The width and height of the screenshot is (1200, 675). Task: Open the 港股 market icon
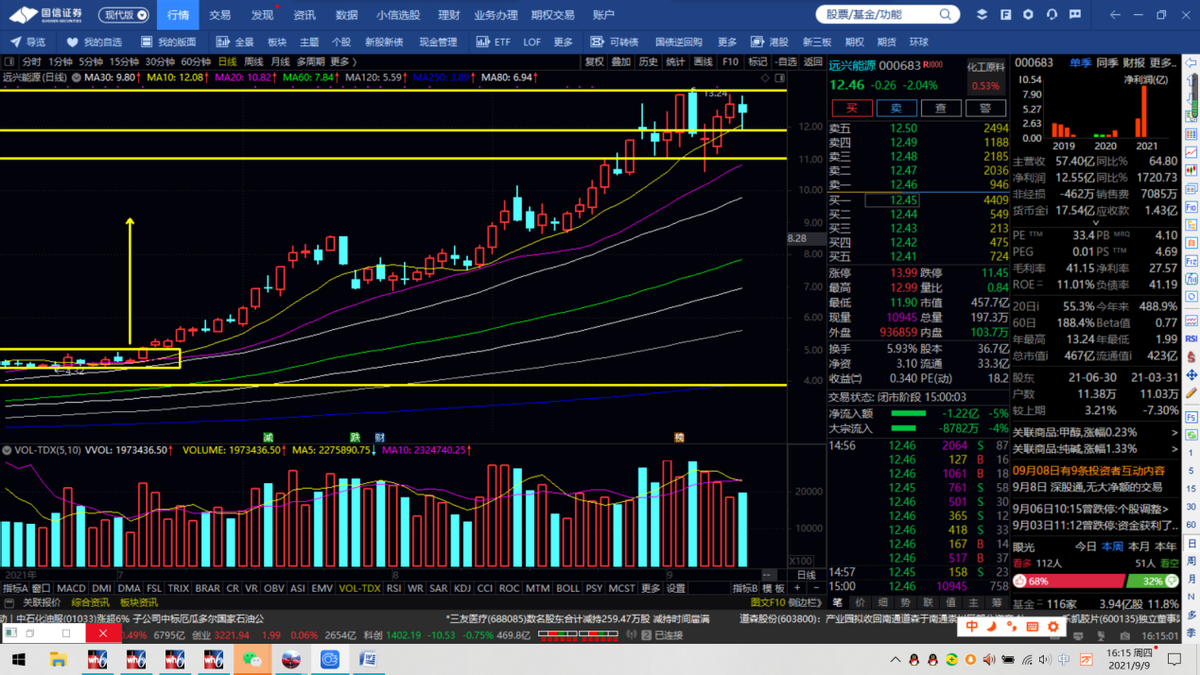[x=758, y=42]
